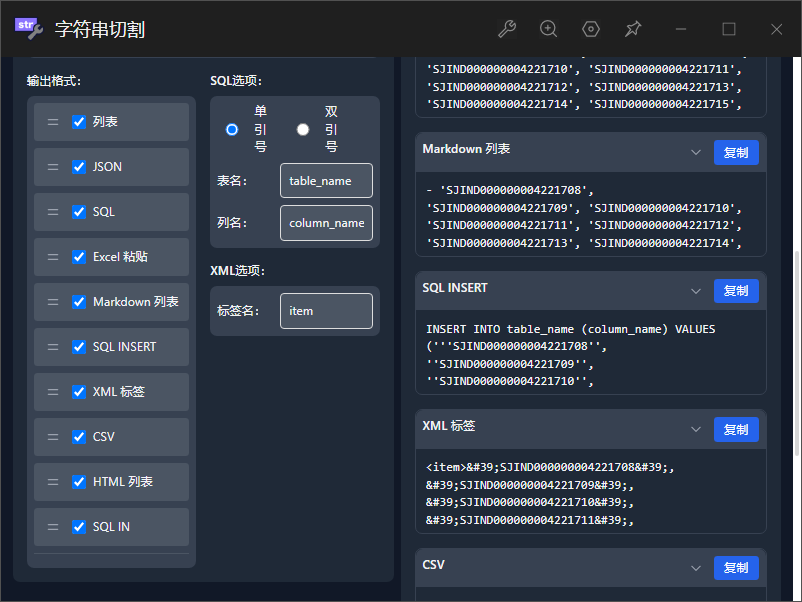Click the zoom-in magnifier icon
Screen dimensions: 802x602
pyautogui.click(x=548, y=29)
